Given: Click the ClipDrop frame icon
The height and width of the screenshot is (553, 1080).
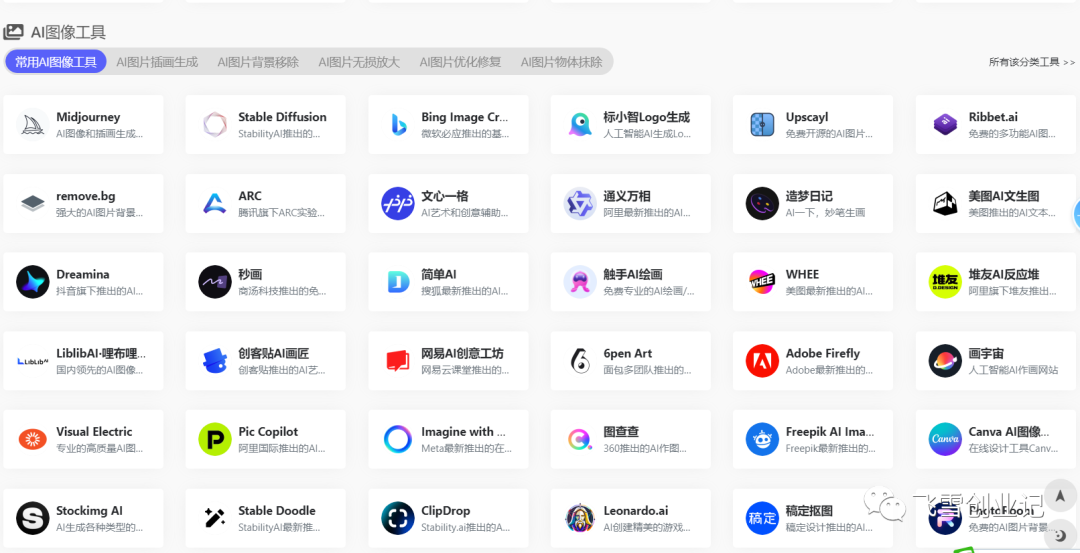Looking at the screenshot, I should click(398, 519).
